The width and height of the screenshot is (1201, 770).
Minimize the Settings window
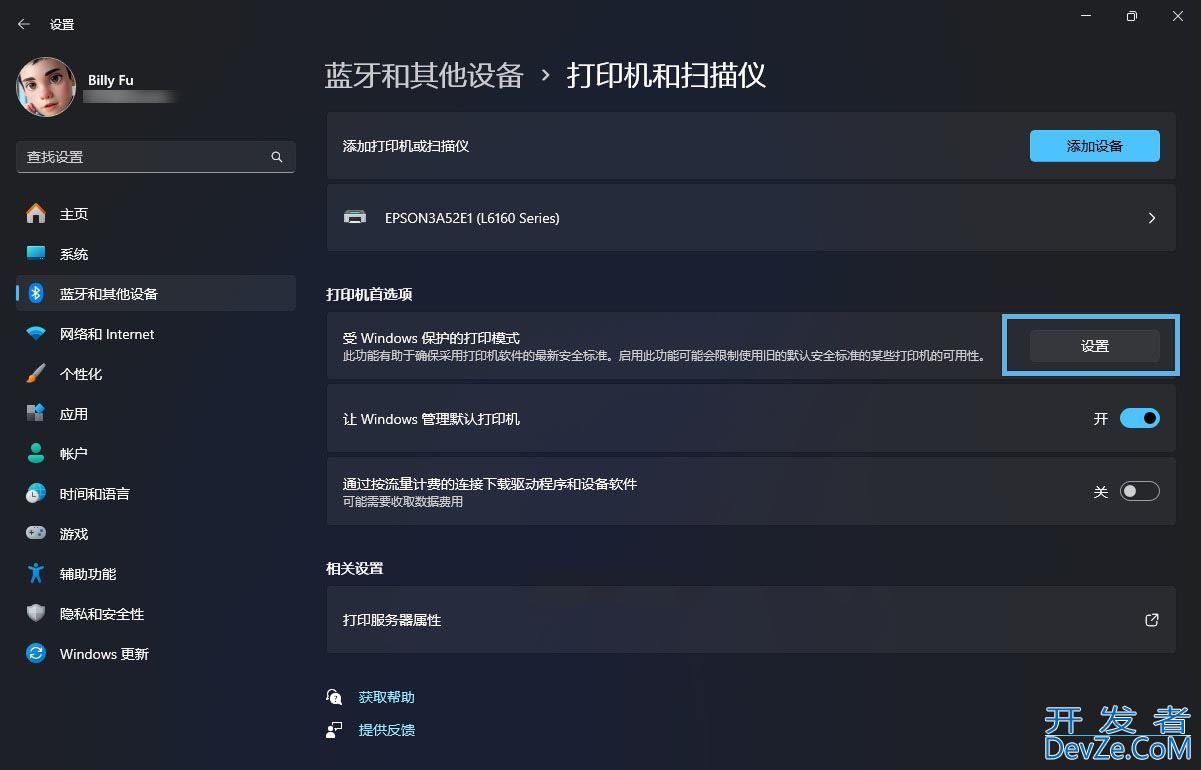click(1085, 16)
